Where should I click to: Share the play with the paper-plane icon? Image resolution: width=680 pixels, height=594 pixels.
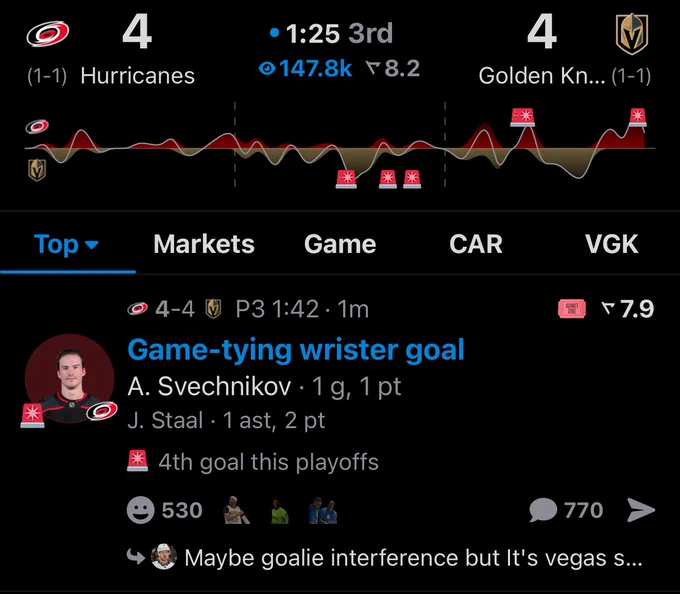(641, 510)
